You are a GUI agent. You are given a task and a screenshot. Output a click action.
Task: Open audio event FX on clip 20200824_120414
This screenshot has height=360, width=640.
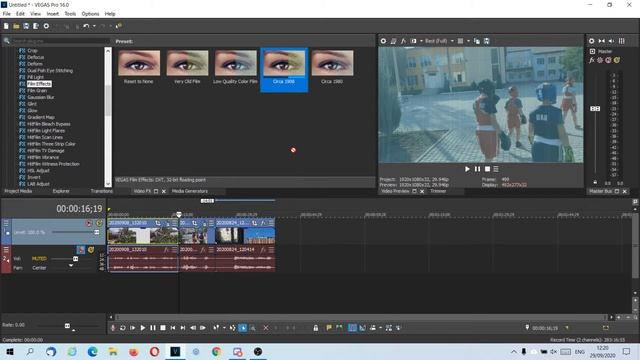click(x=263, y=249)
